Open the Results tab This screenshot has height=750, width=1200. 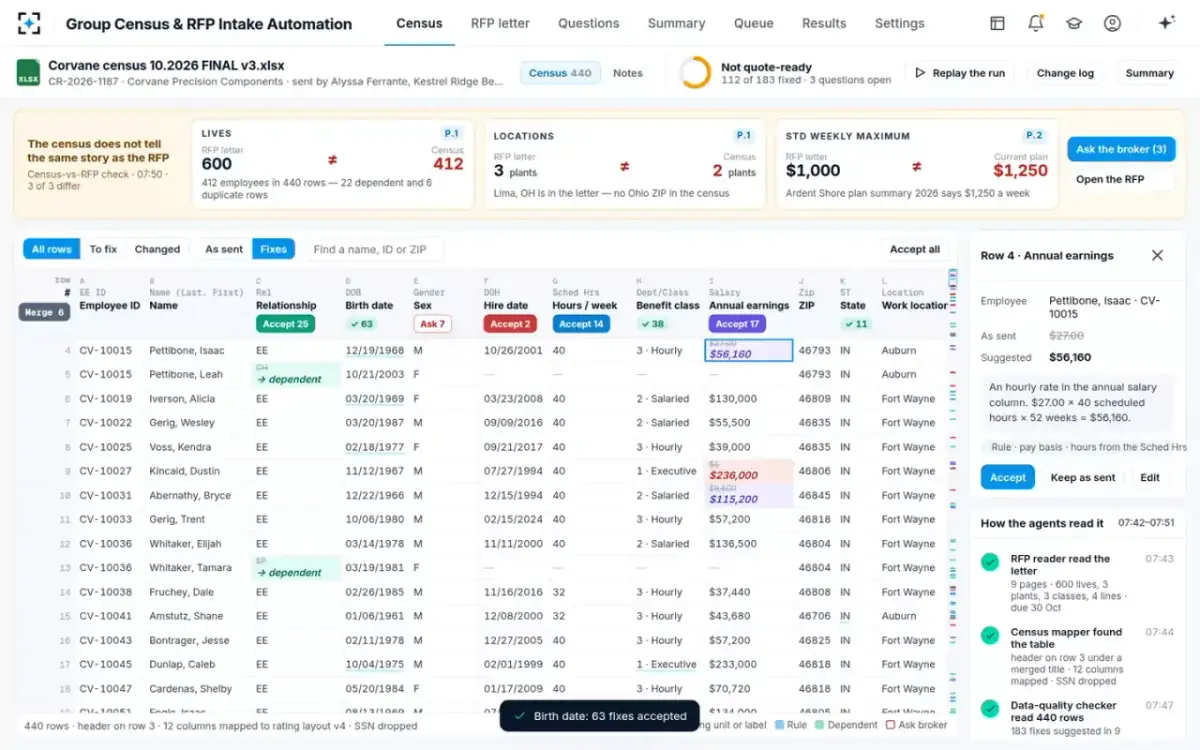coord(824,23)
